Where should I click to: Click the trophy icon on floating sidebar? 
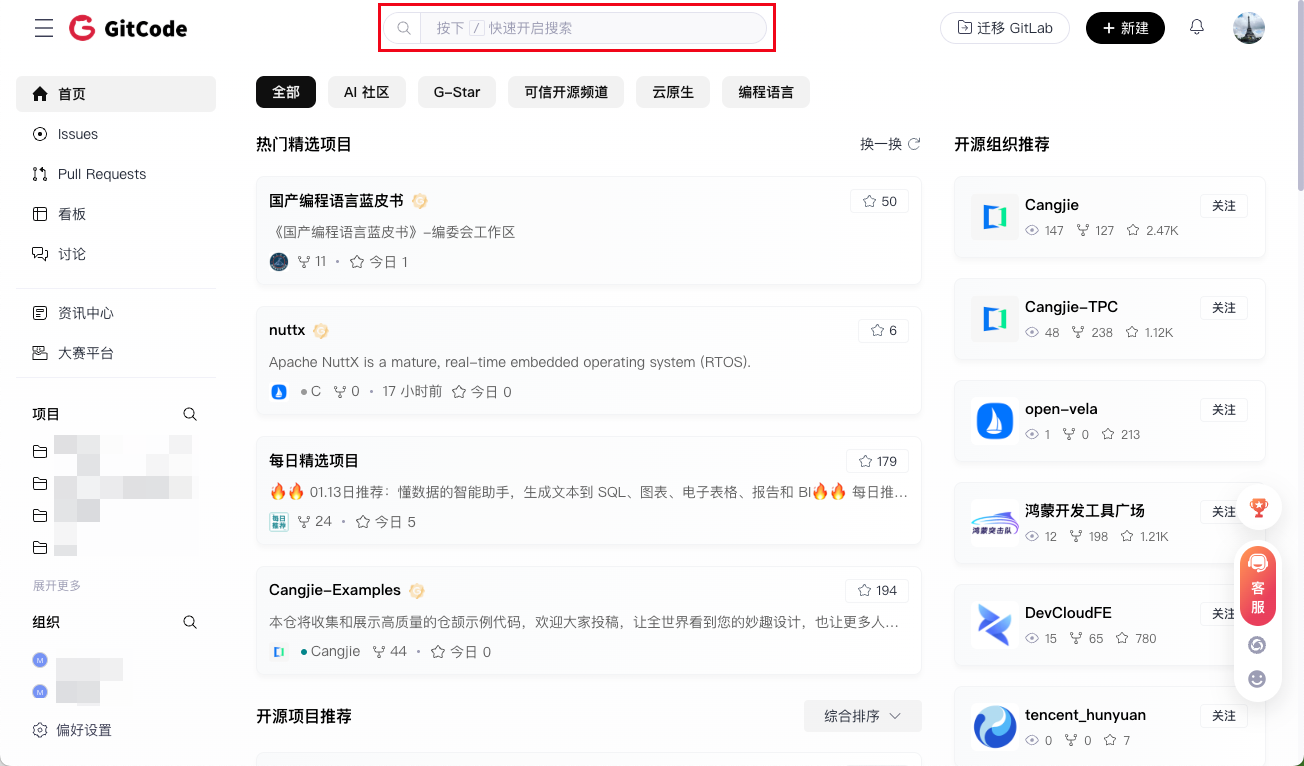click(x=1258, y=508)
